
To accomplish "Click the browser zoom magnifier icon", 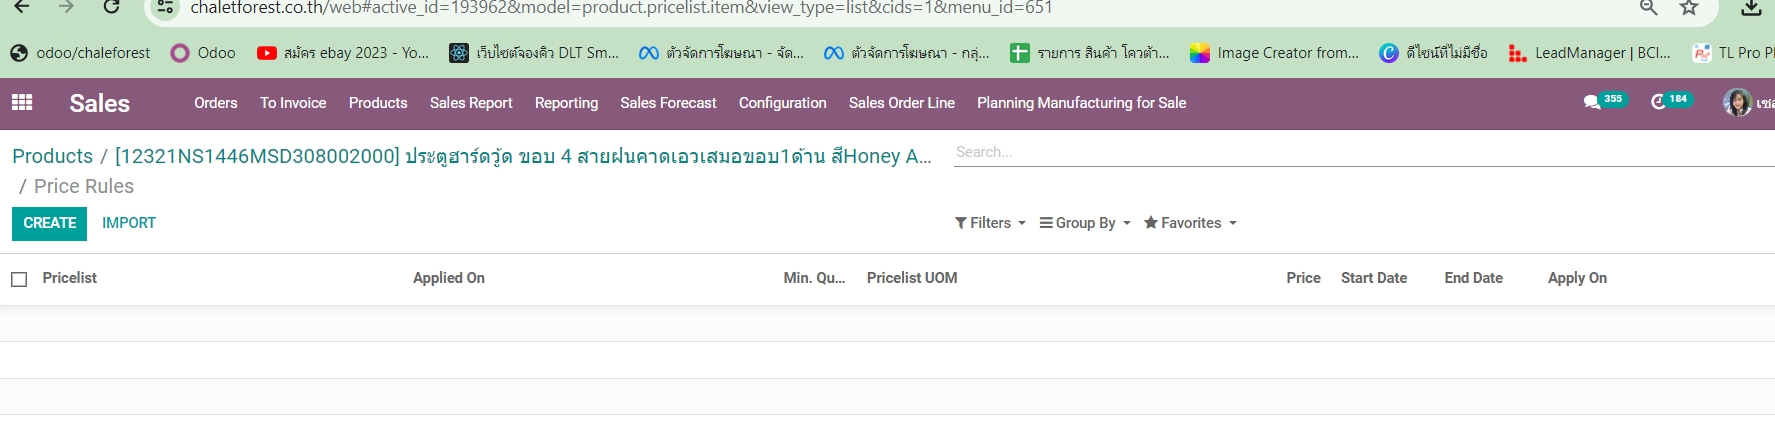I will click(1649, 8).
